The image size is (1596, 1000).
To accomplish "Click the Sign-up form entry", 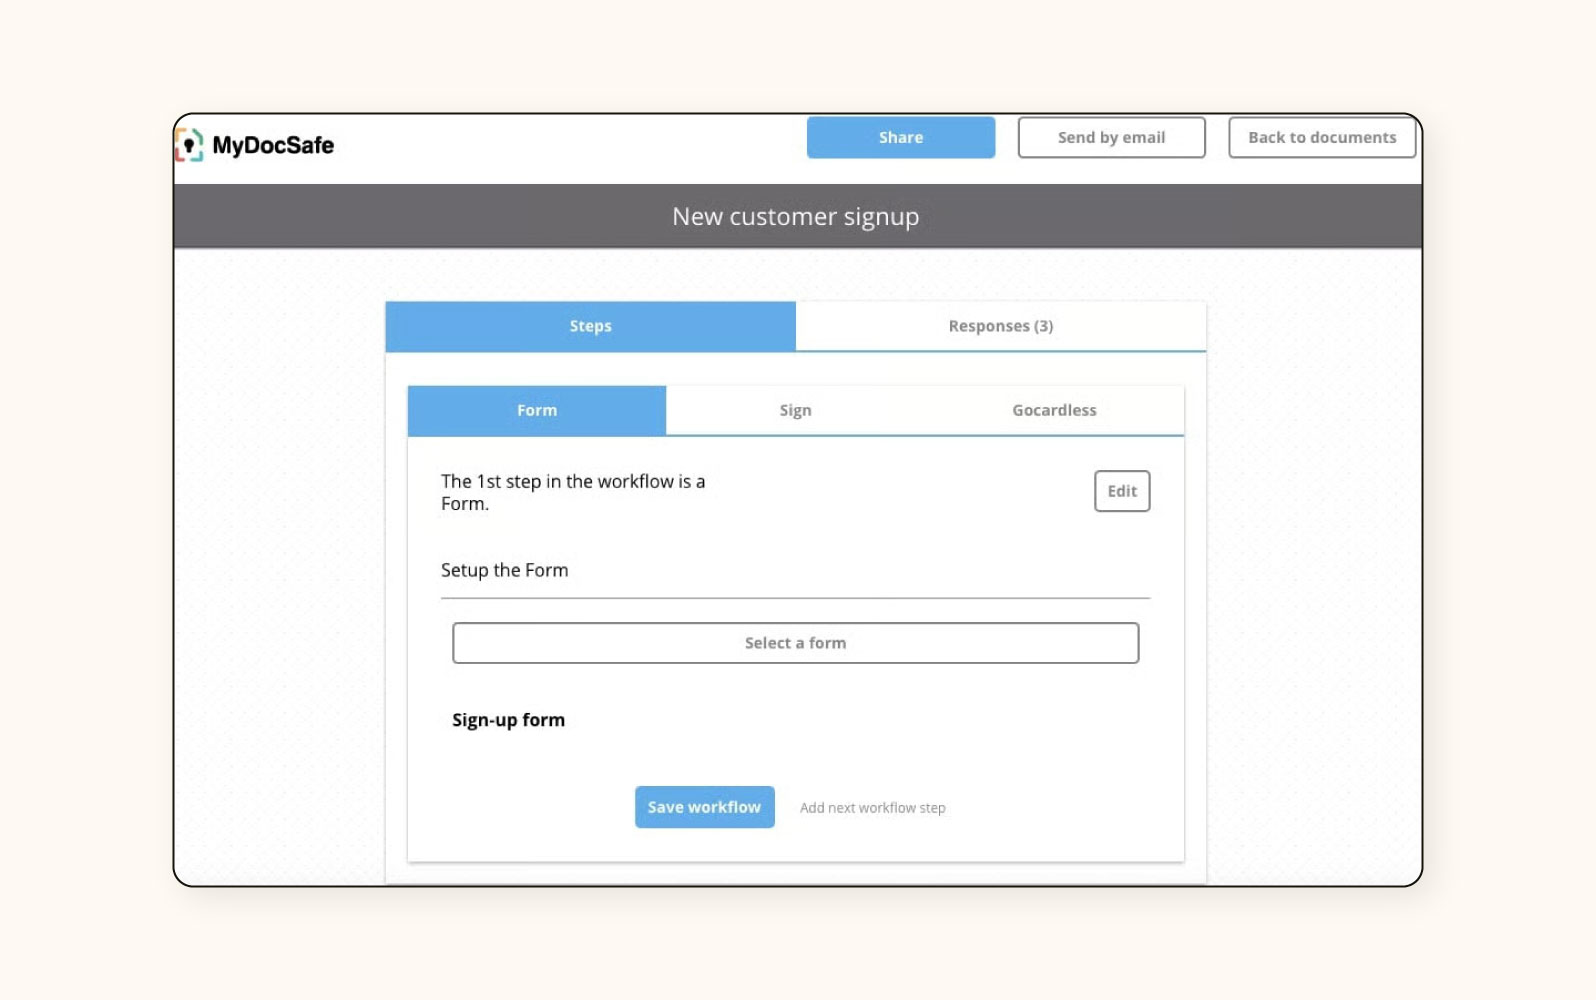I will tap(508, 720).
